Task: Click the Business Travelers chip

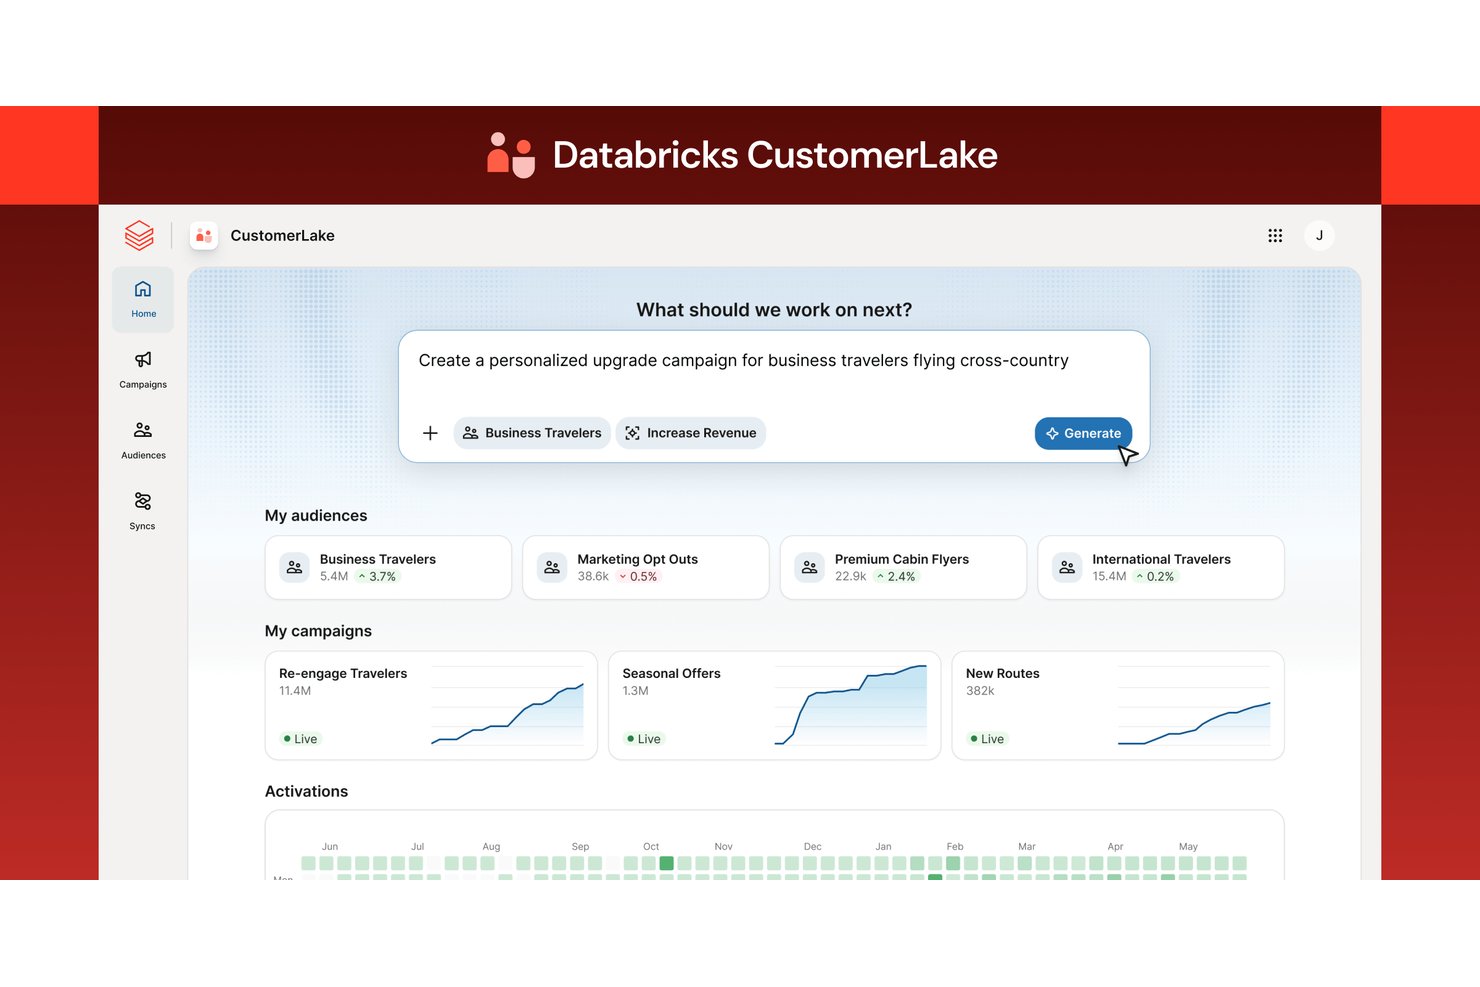Action: coord(532,433)
